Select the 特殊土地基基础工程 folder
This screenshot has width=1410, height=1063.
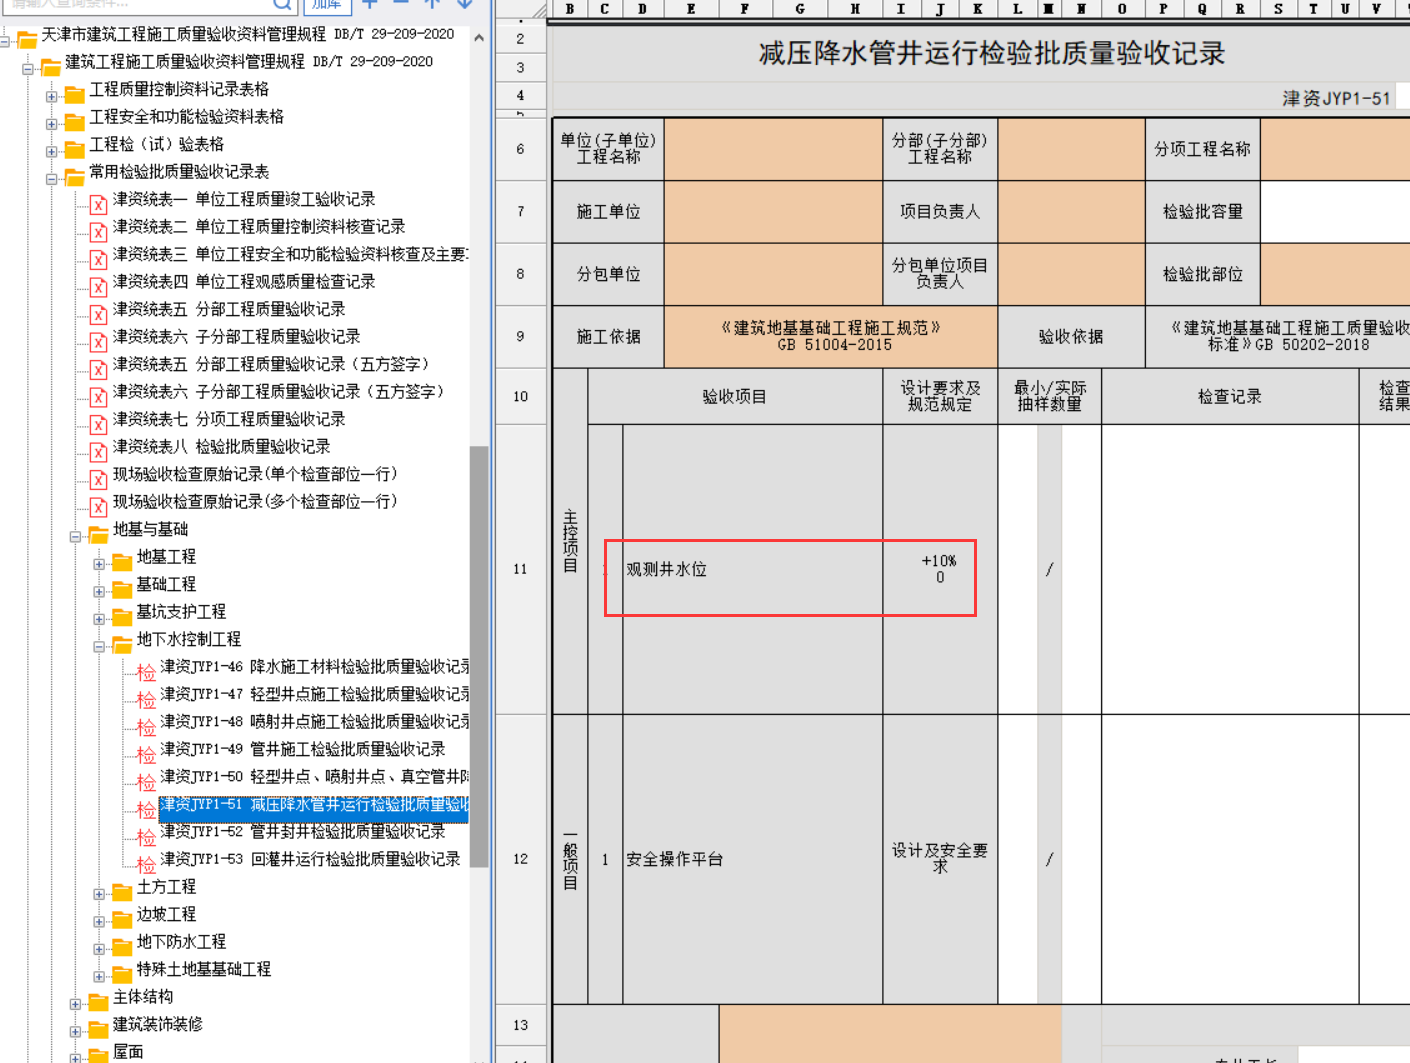(x=204, y=969)
